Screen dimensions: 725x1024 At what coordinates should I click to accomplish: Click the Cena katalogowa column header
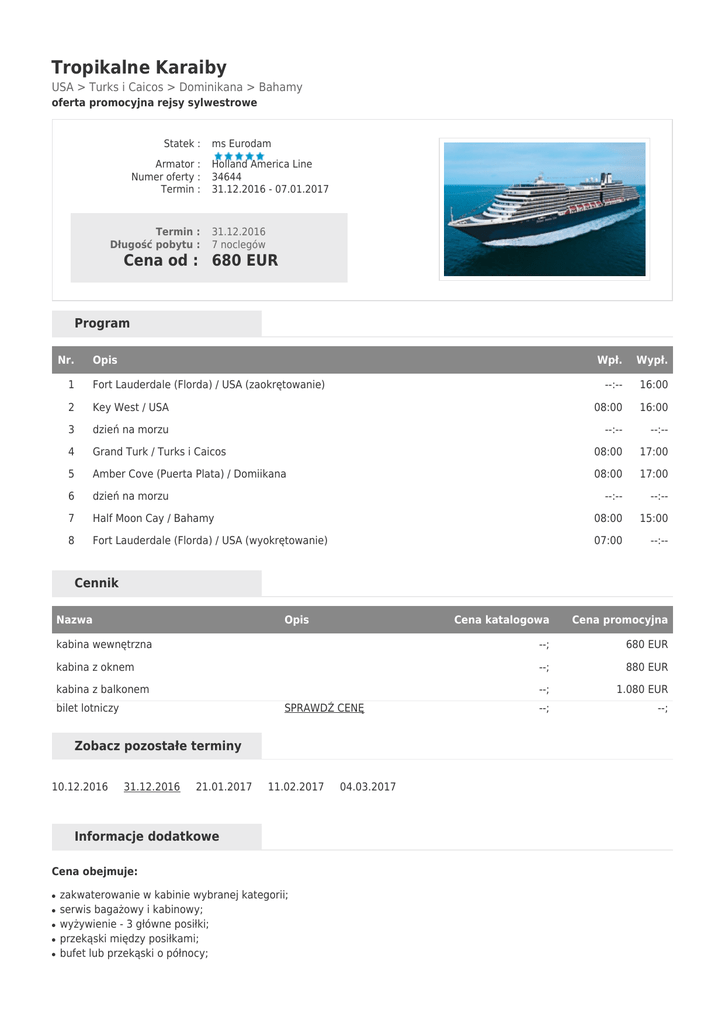(x=501, y=620)
